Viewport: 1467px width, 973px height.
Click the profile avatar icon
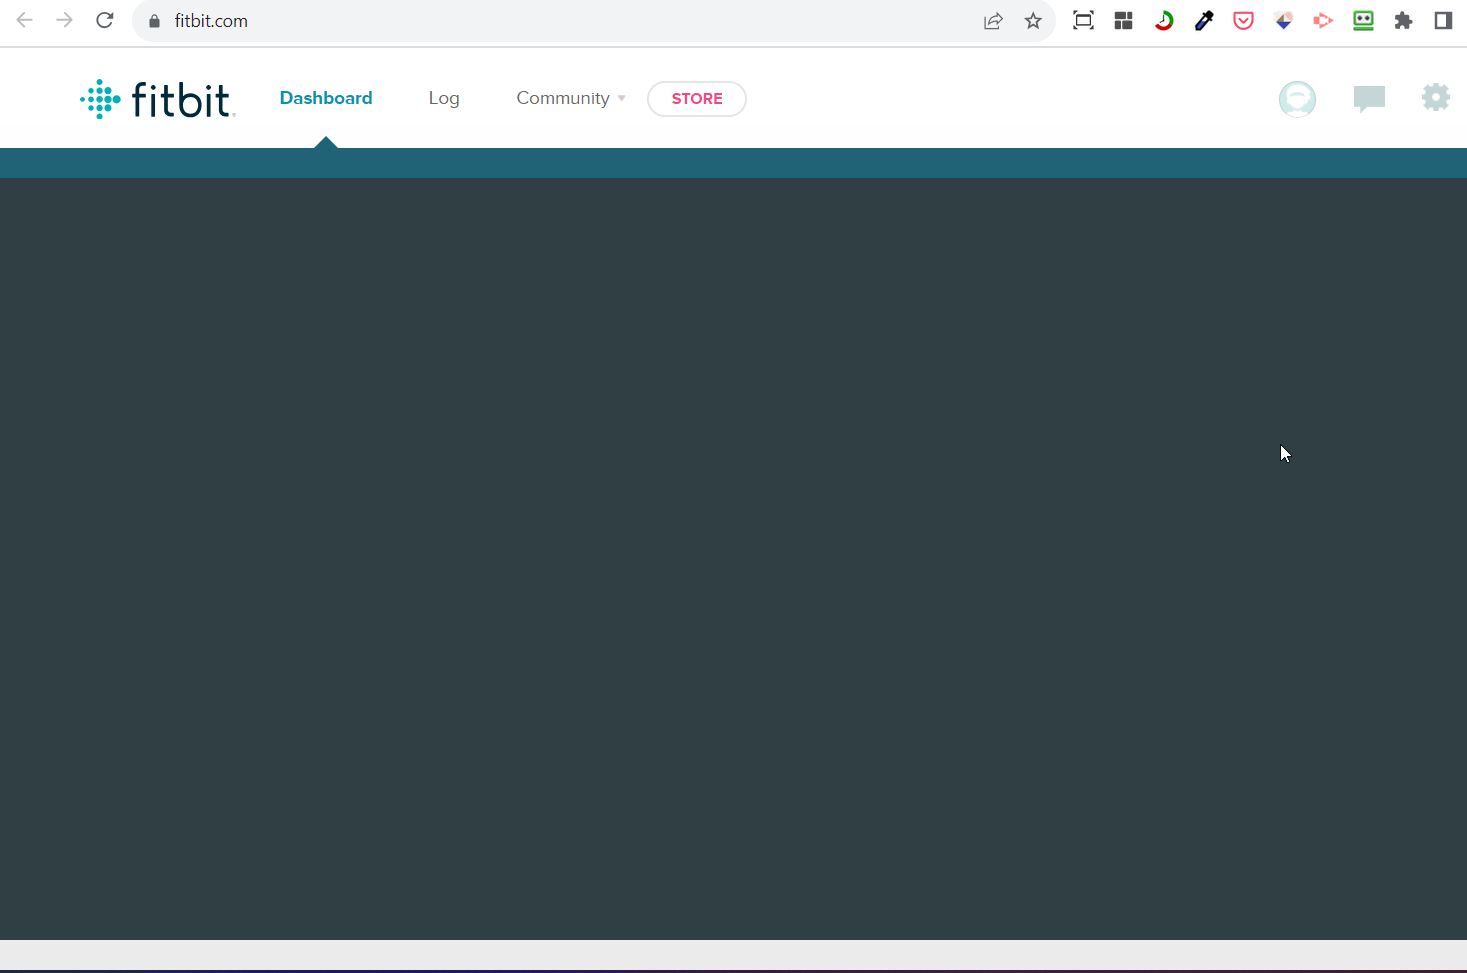[1297, 99]
